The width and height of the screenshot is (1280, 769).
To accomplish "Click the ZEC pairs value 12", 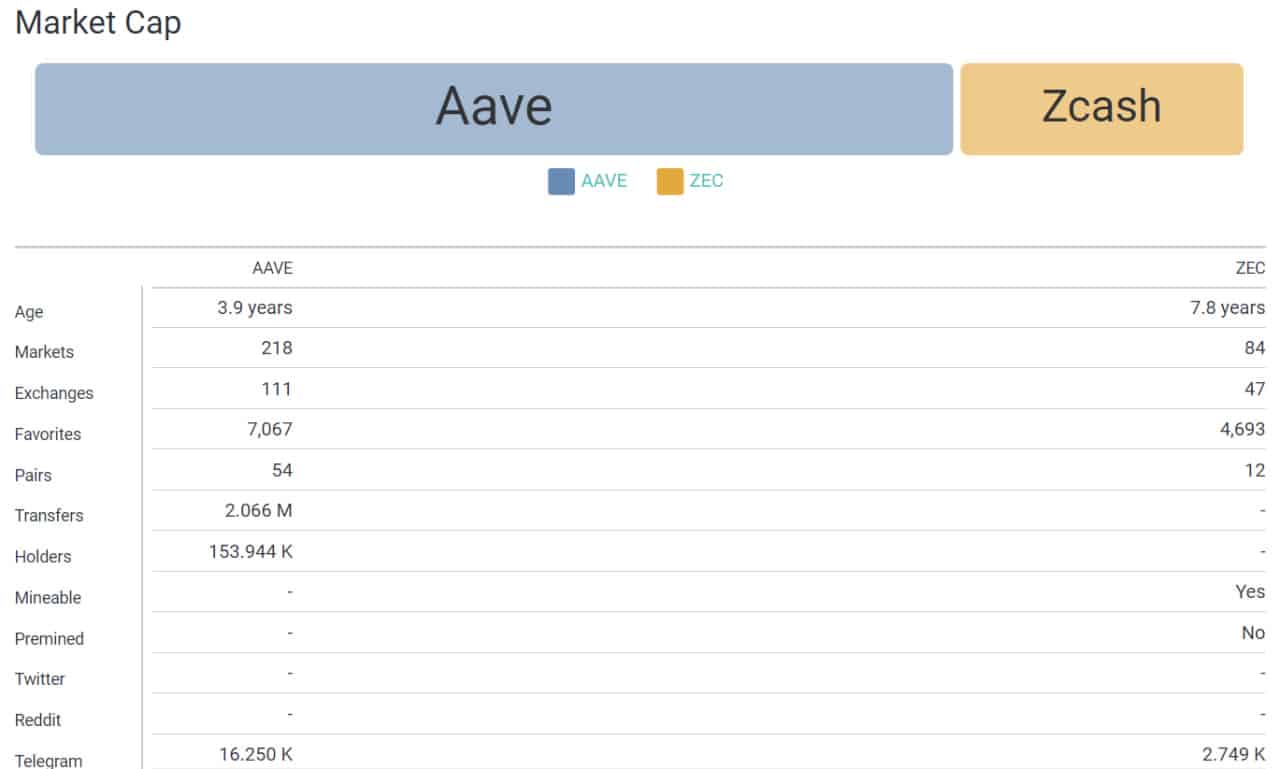I will coord(1255,470).
